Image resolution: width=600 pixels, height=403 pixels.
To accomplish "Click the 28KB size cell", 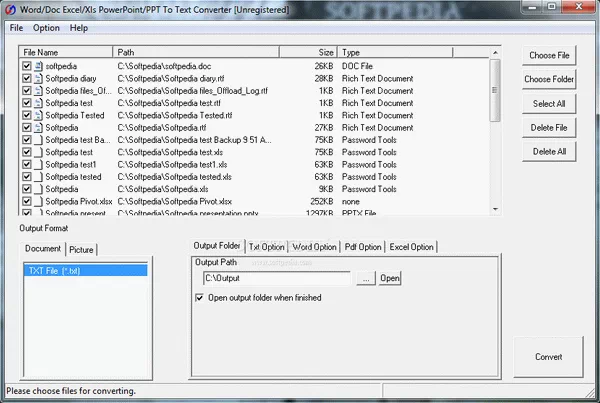I will (x=324, y=78).
